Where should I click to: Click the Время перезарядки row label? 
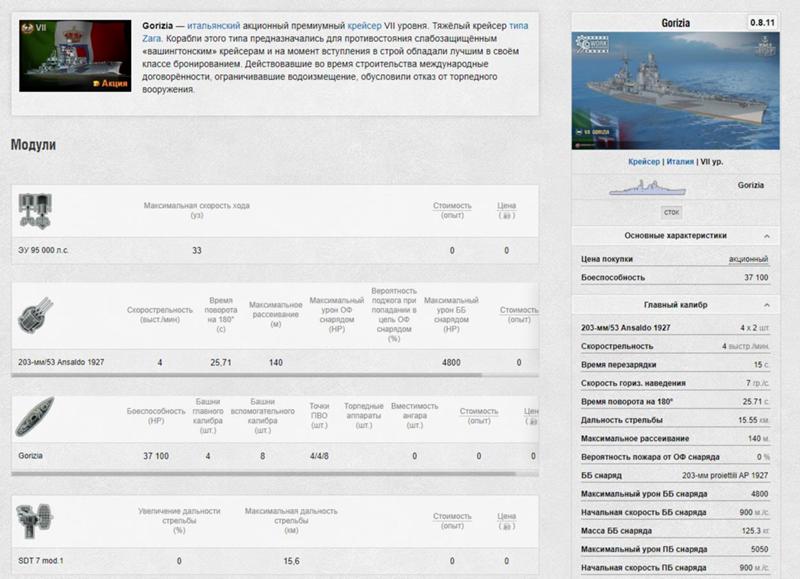click(x=618, y=365)
